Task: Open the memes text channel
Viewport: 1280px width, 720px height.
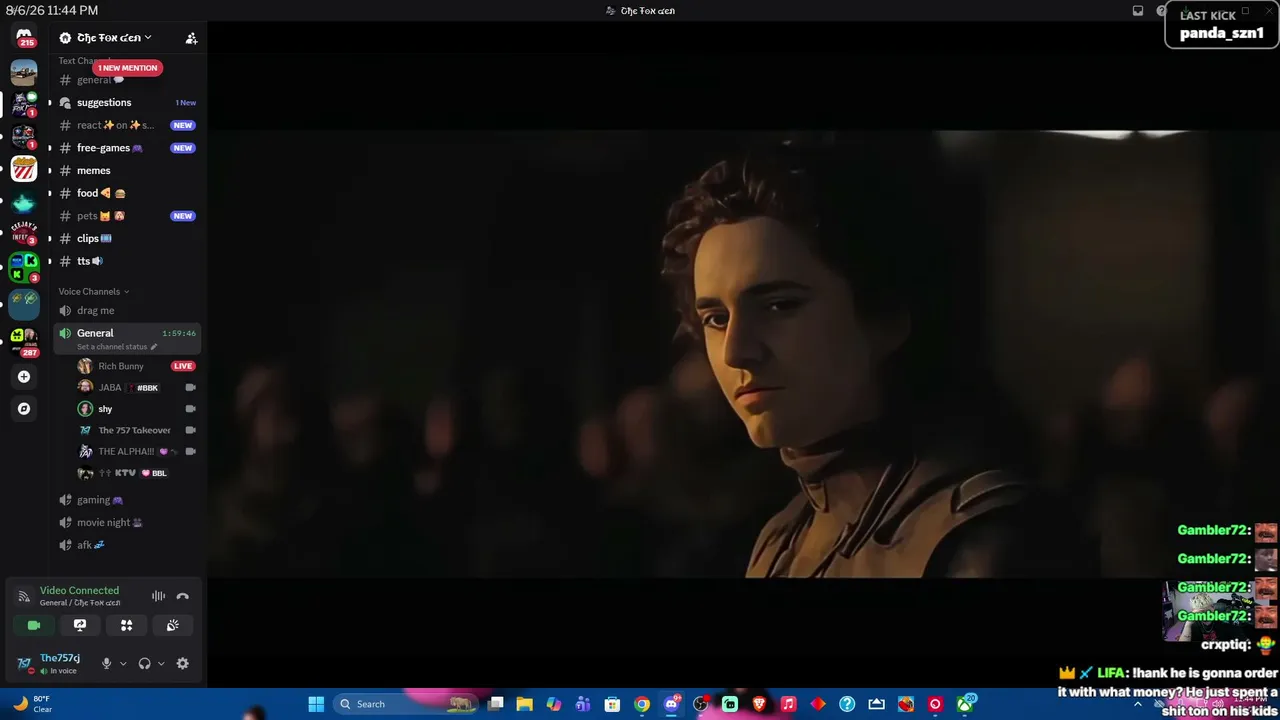Action: coord(127,170)
